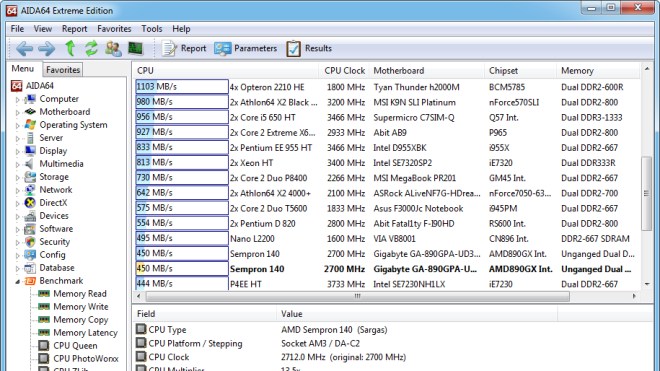The image size is (660, 371).
Task: Select the 4x Opteron 2210 HE row
Action: pos(387,87)
